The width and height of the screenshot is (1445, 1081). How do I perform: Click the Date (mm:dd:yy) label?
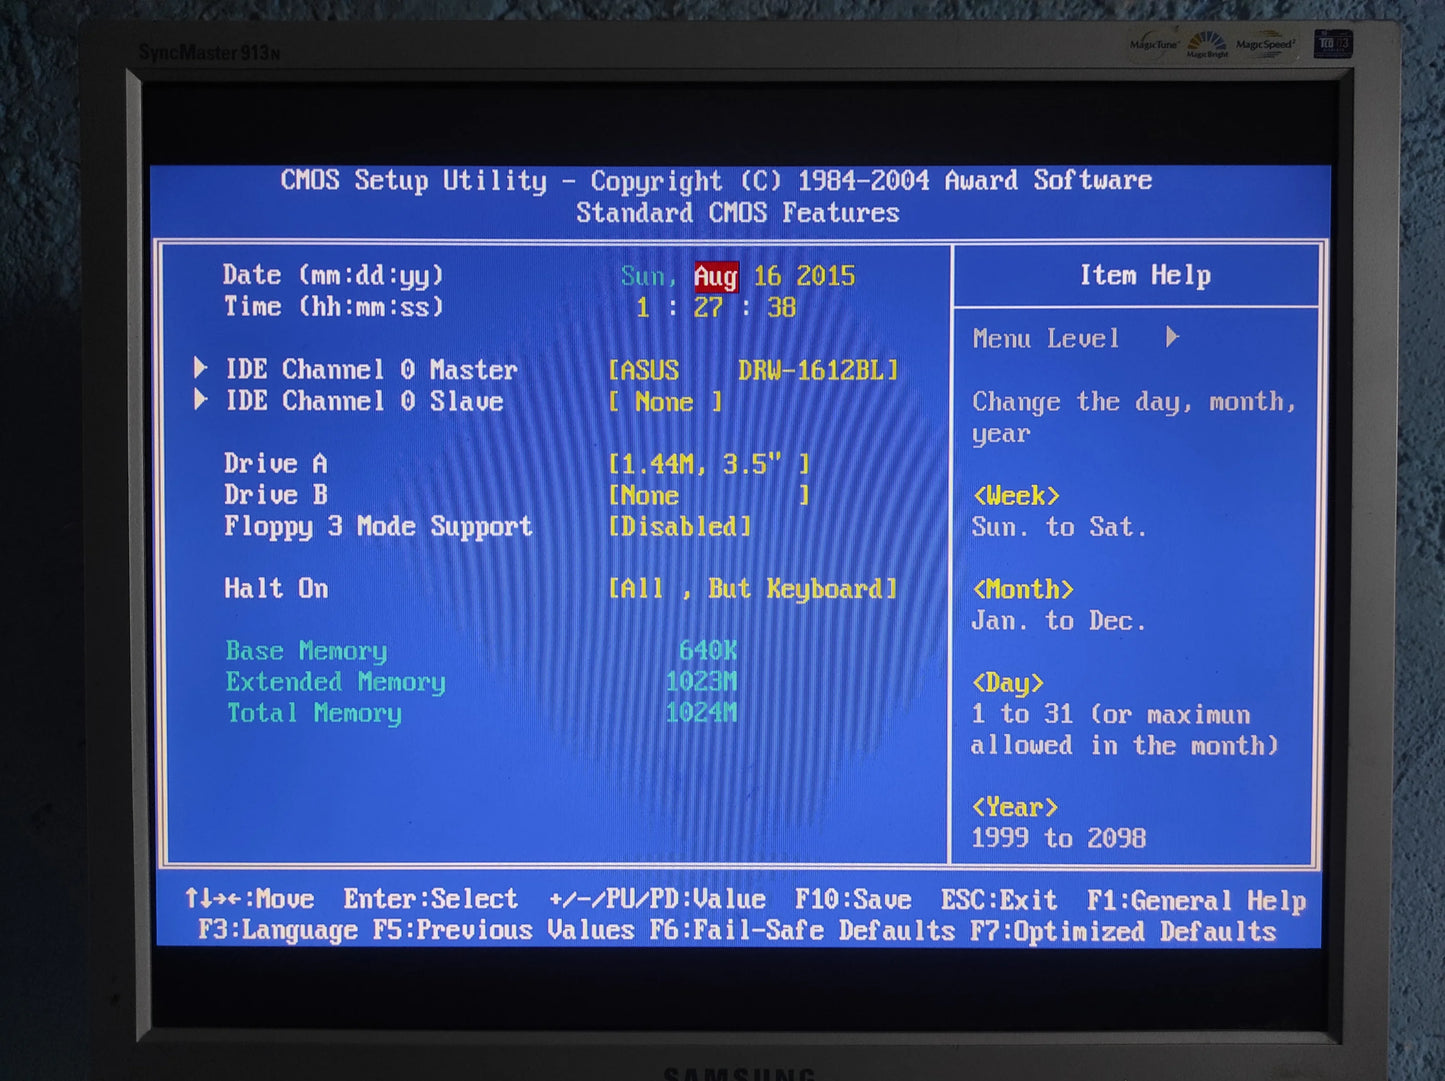click(x=333, y=276)
